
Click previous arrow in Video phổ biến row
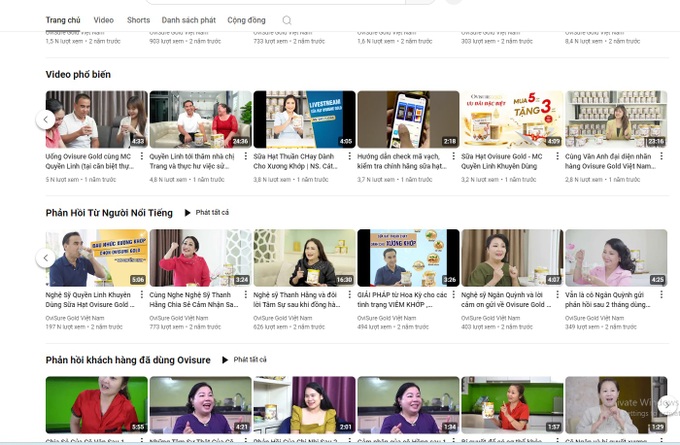click(46, 119)
